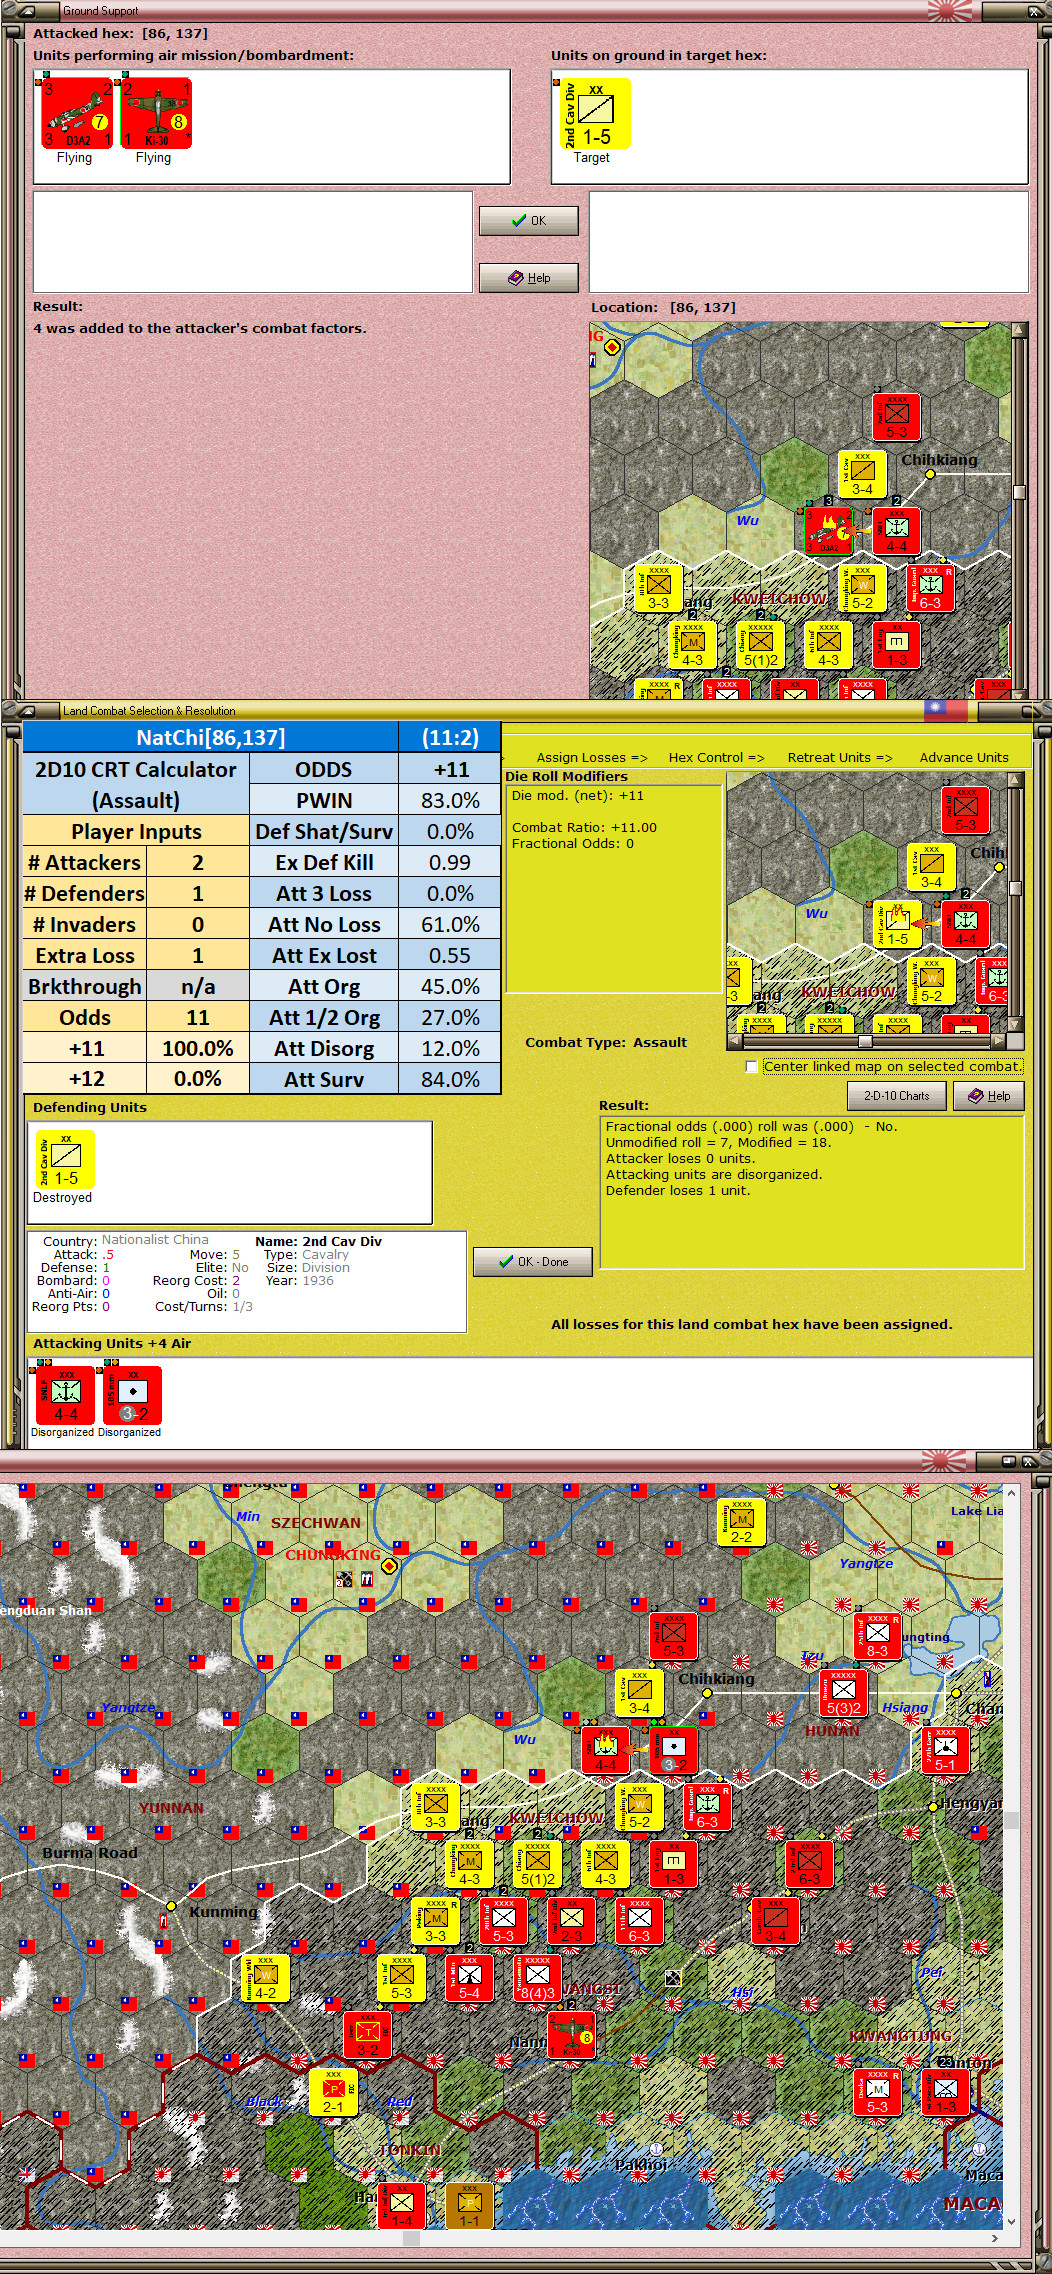Image resolution: width=1052 pixels, height=2274 pixels.
Task: Select the 5-1 garrison unit near Hengyang
Action: (x=945, y=1751)
